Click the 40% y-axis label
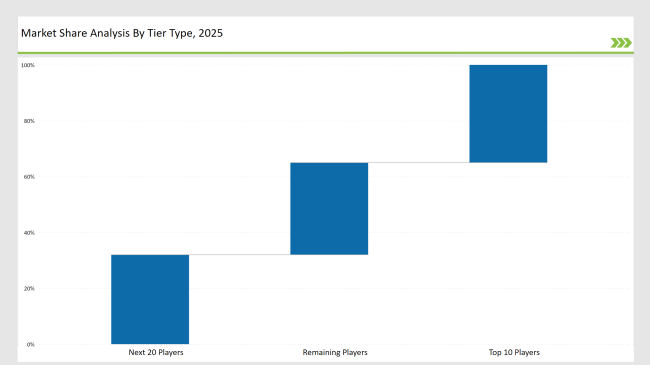 tap(29, 233)
